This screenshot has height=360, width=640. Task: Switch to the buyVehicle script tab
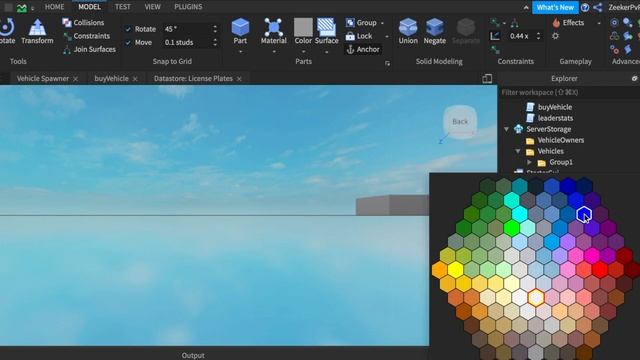click(111, 78)
